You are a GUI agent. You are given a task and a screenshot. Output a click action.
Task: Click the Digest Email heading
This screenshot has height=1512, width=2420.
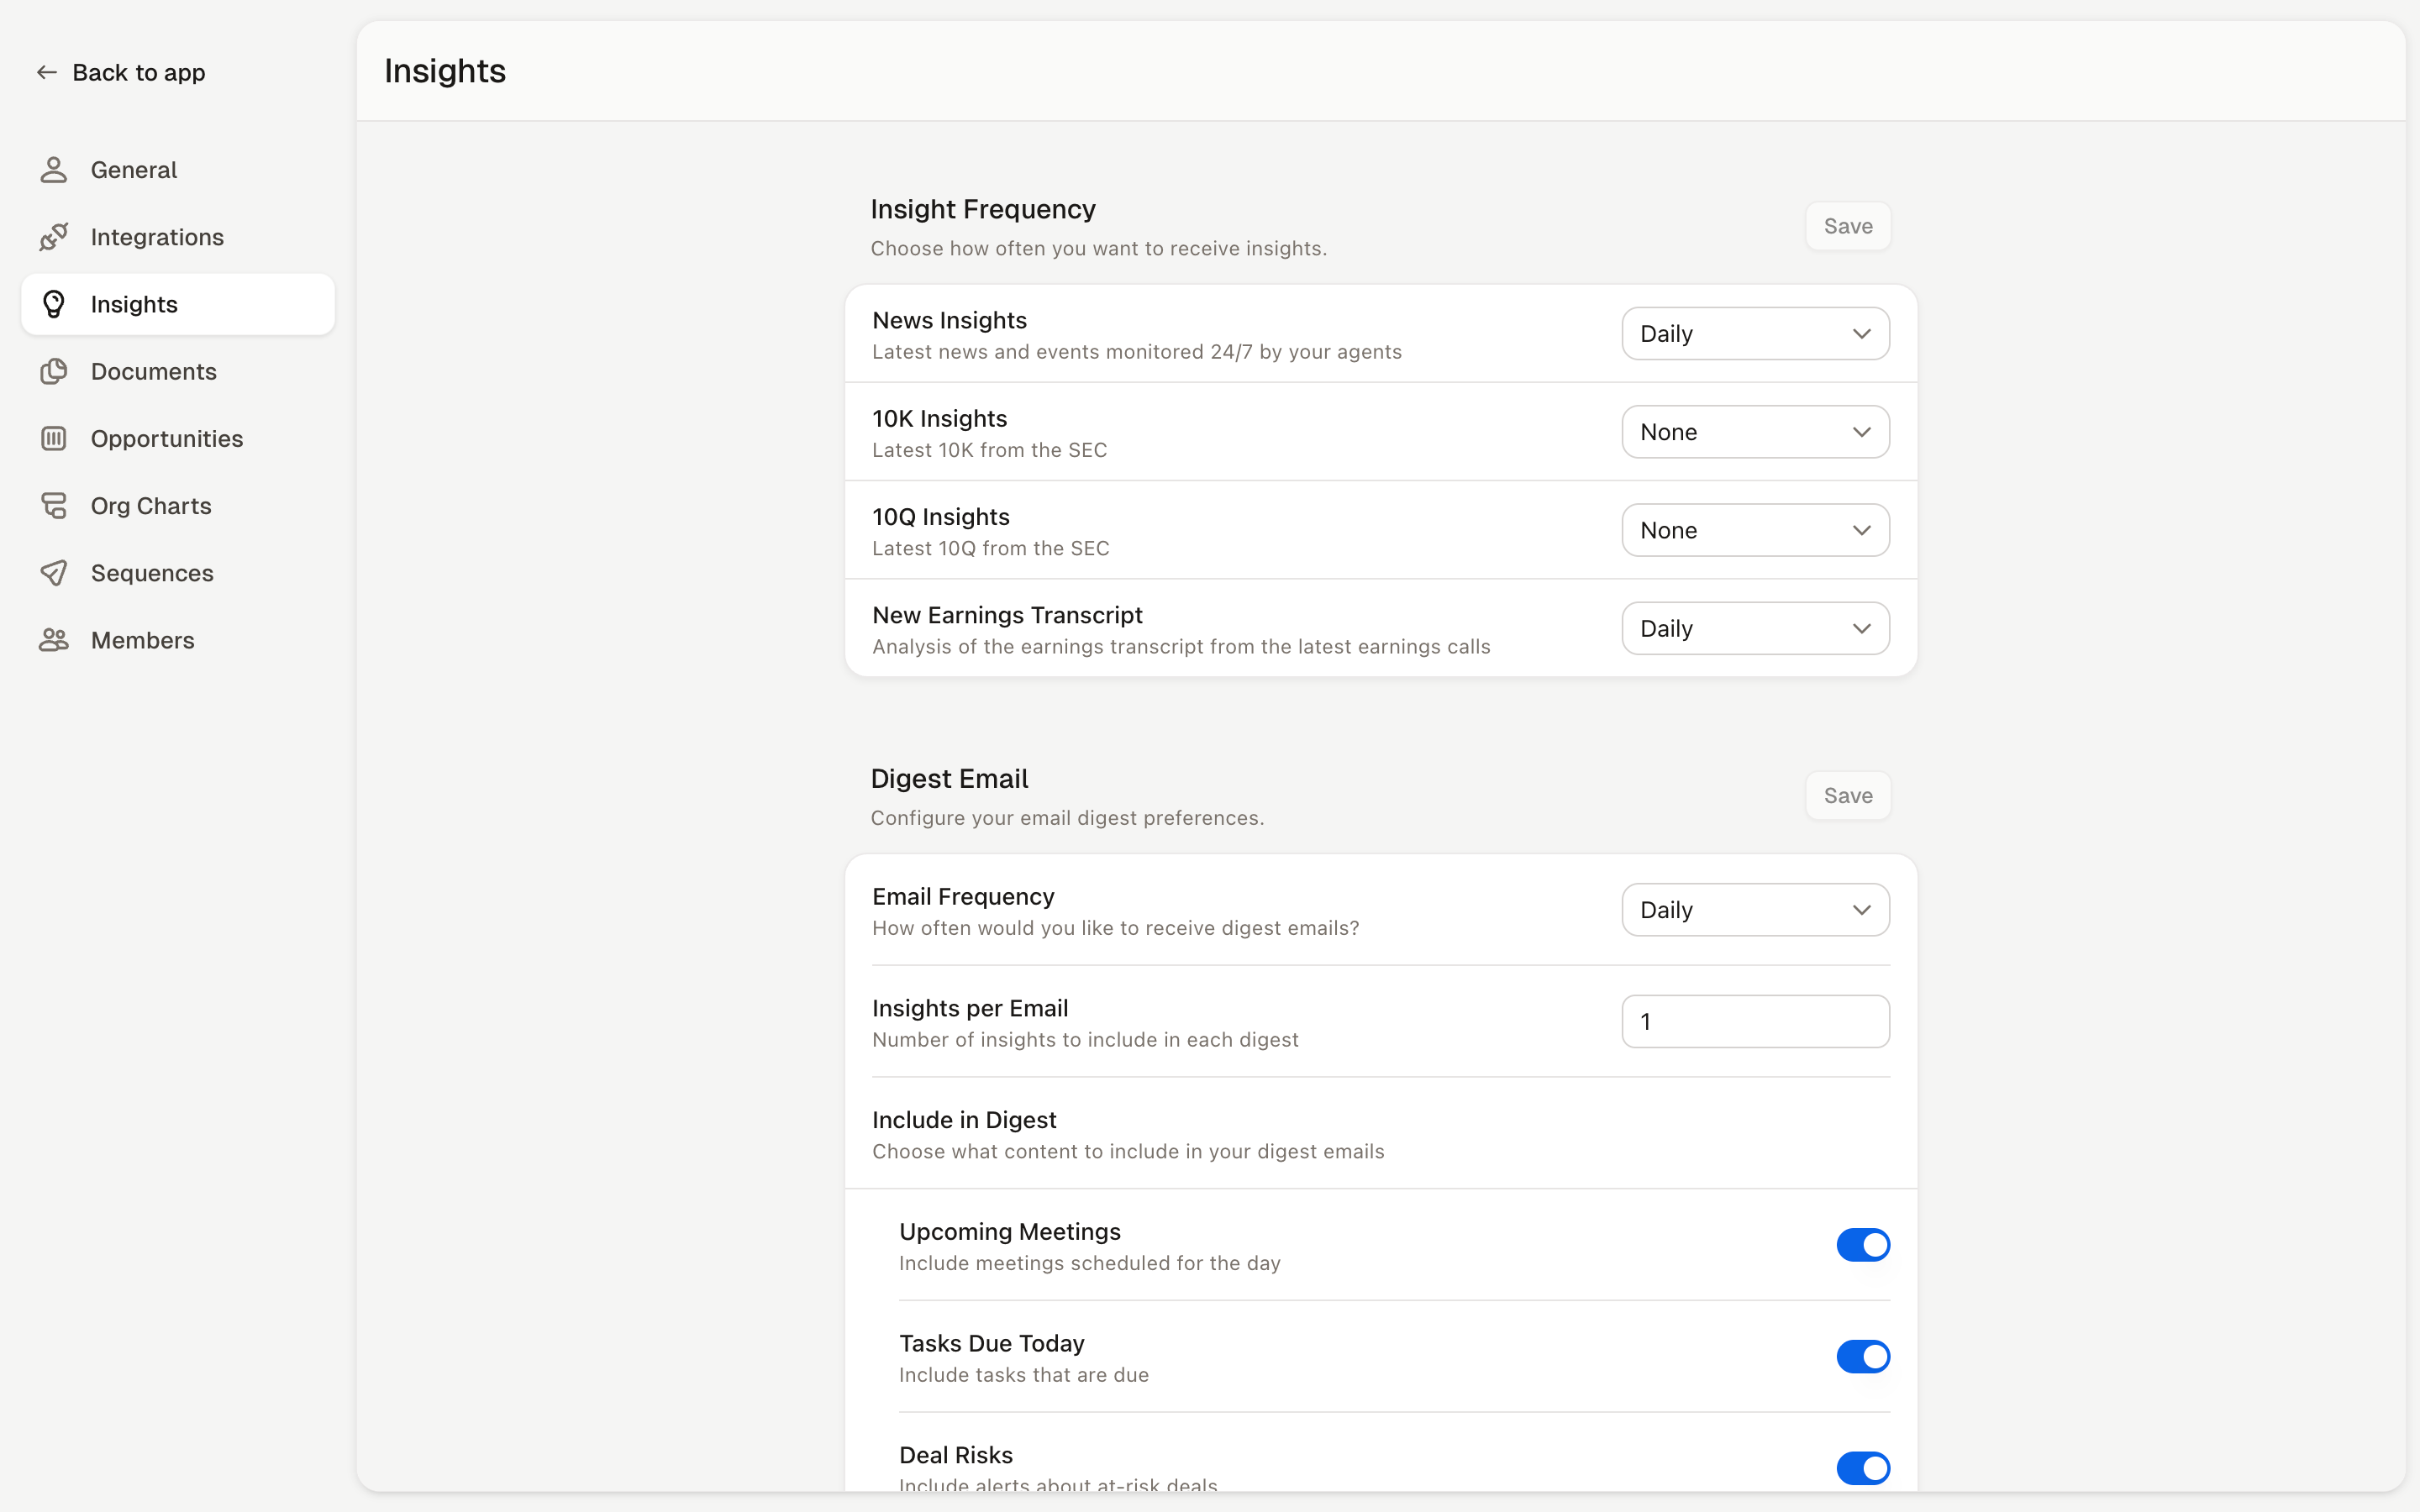pyautogui.click(x=949, y=779)
